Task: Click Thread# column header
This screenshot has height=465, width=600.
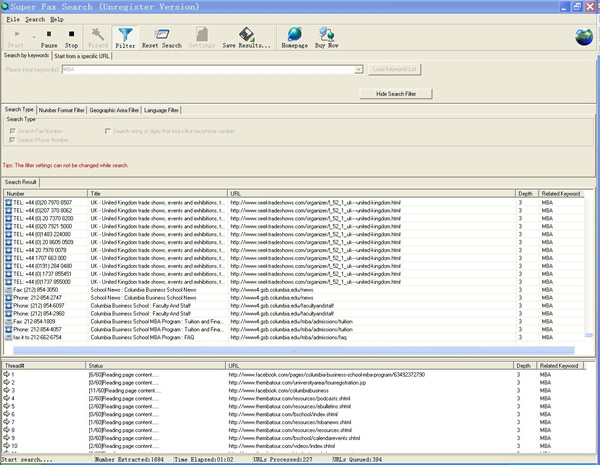Action: click(x=44, y=365)
